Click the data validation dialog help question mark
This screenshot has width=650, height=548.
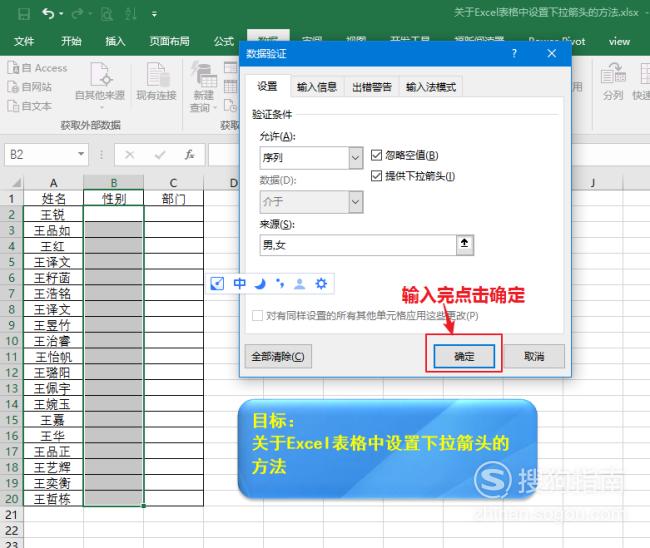tap(514, 53)
